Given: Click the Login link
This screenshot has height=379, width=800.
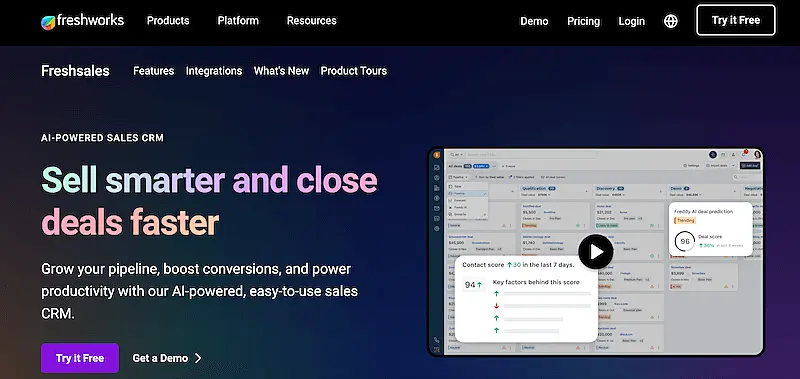Looking at the screenshot, I should 632,21.
